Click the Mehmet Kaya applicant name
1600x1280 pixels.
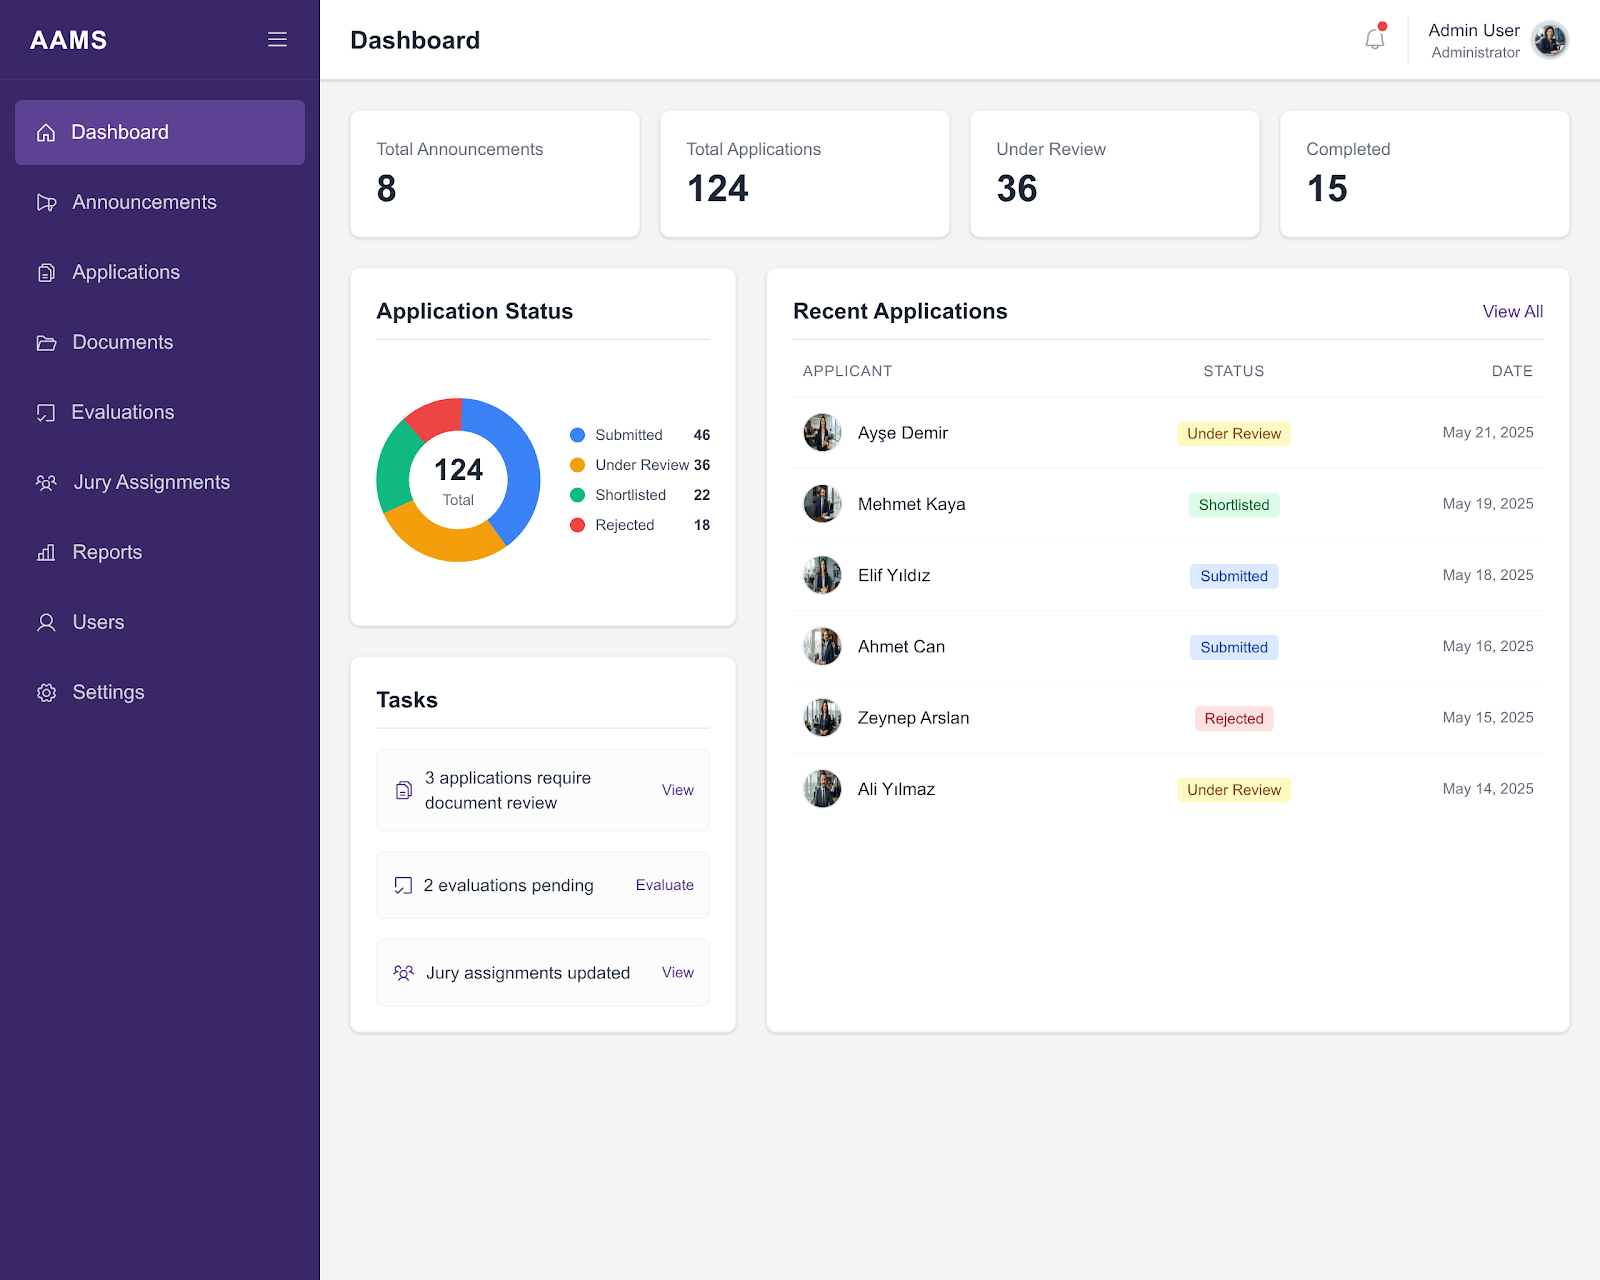pyautogui.click(x=911, y=504)
